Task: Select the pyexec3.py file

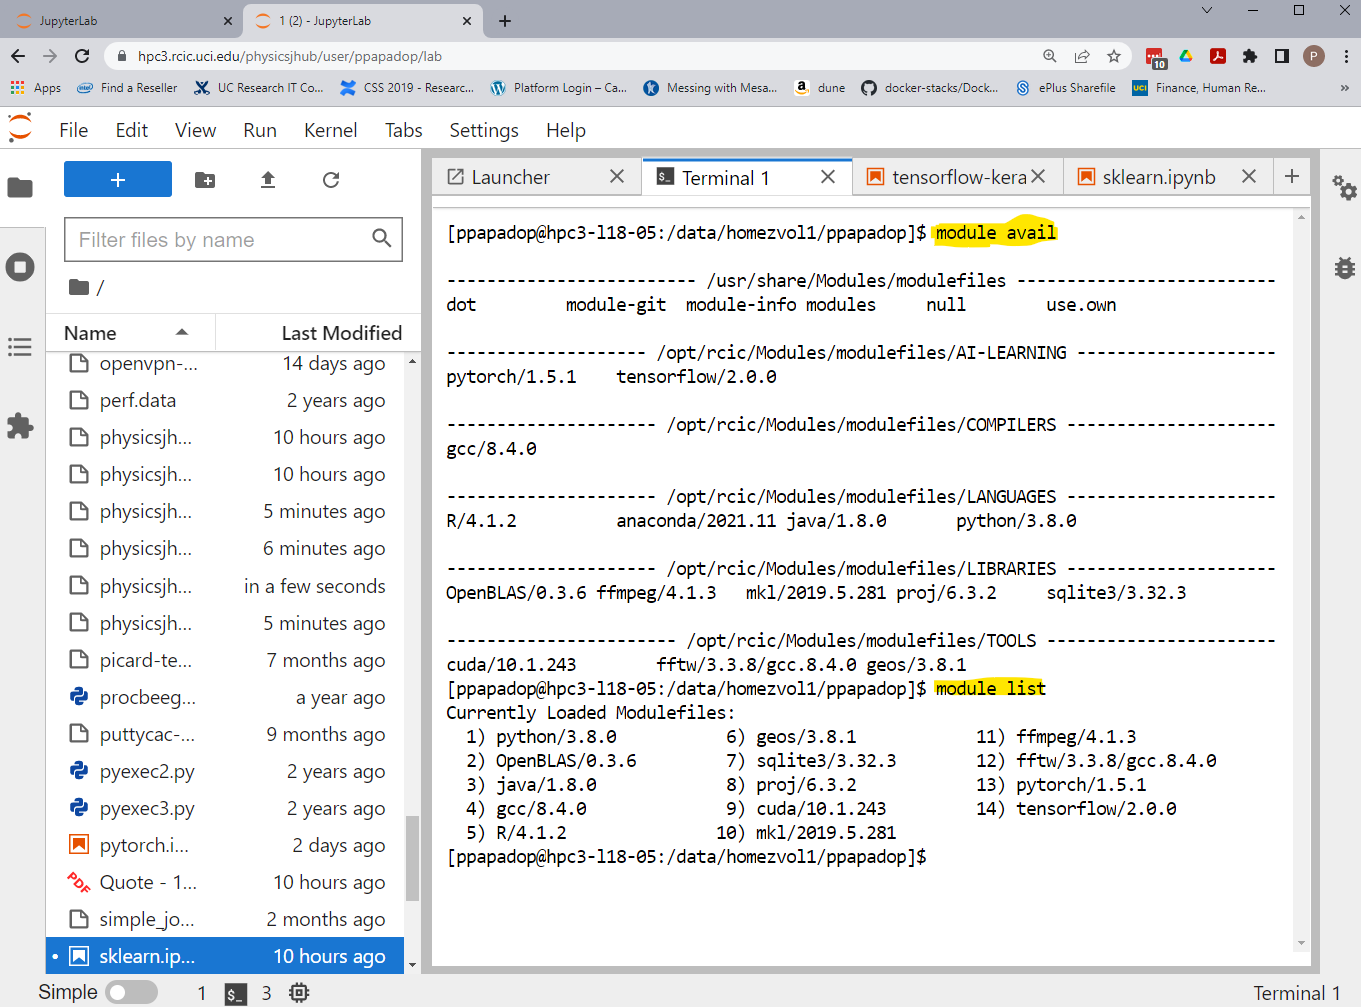Action: click(x=225, y=808)
